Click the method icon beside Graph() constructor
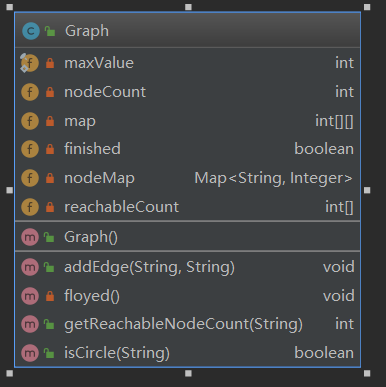The height and width of the screenshot is (387, 386). [30, 237]
